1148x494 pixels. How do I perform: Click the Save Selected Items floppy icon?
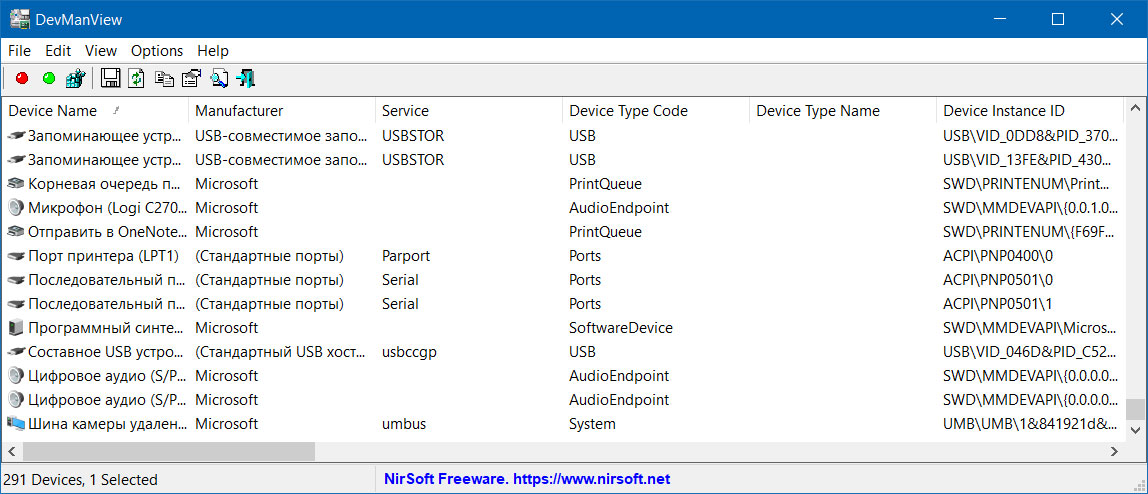pos(111,78)
